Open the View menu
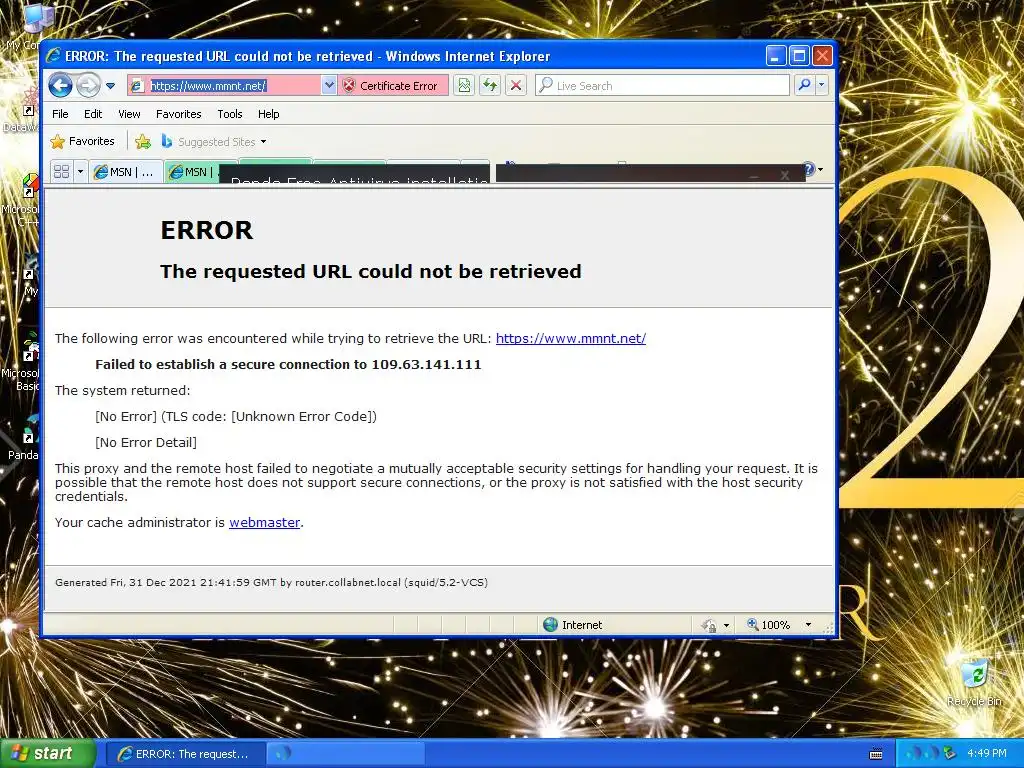The image size is (1024, 768). 129,114
